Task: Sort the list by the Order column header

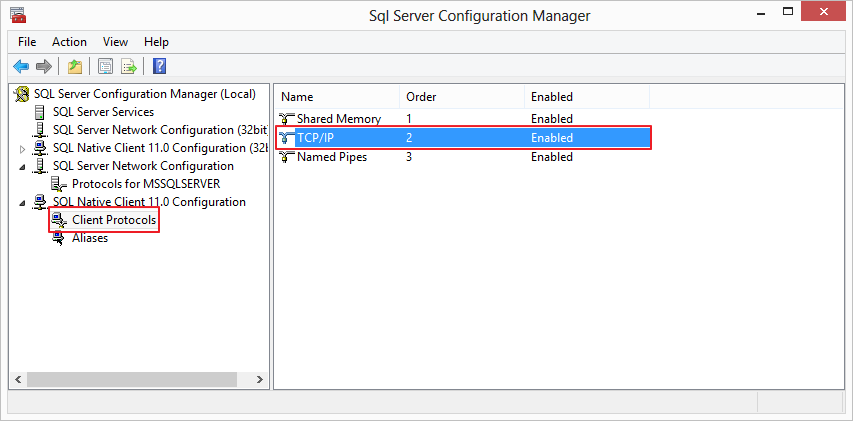Action: [418, 97]
